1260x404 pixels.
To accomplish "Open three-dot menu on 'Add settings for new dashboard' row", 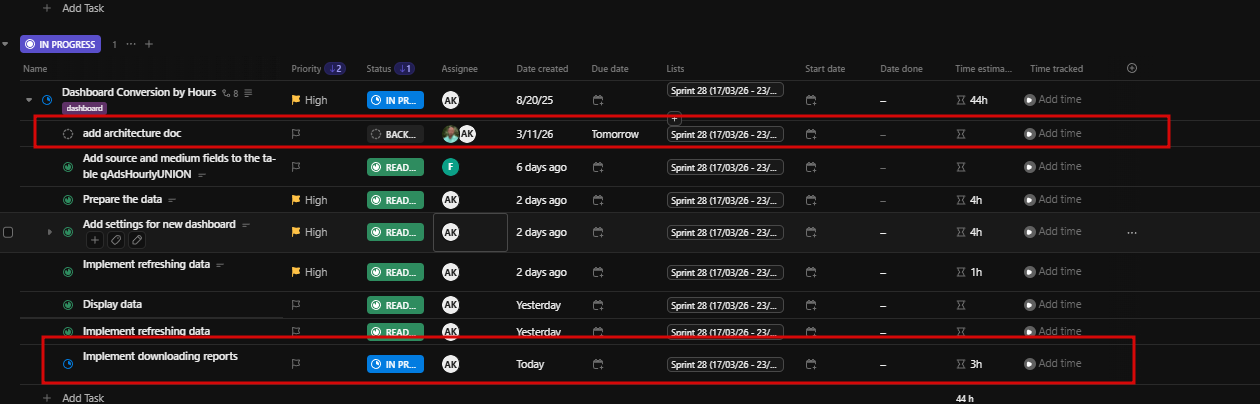I will (1132, 232).
